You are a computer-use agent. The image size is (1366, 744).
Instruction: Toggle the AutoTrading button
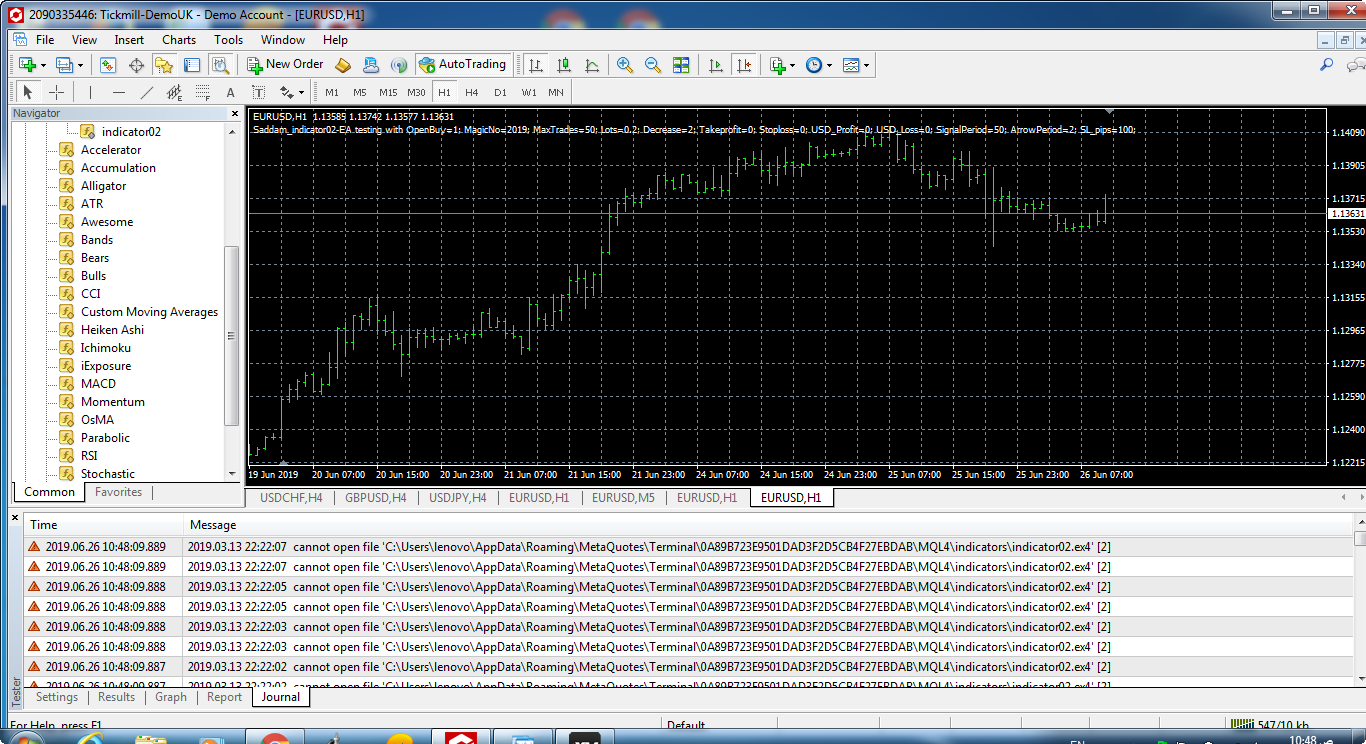click(x=462, y=64)
